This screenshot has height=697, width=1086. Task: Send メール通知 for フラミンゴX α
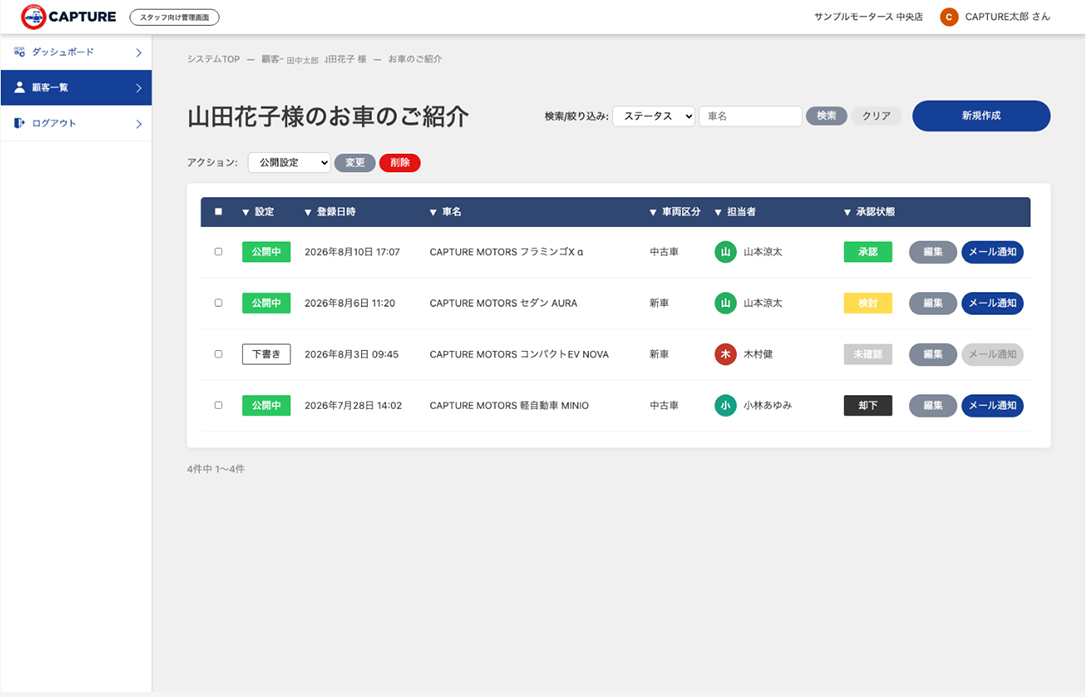992,252
